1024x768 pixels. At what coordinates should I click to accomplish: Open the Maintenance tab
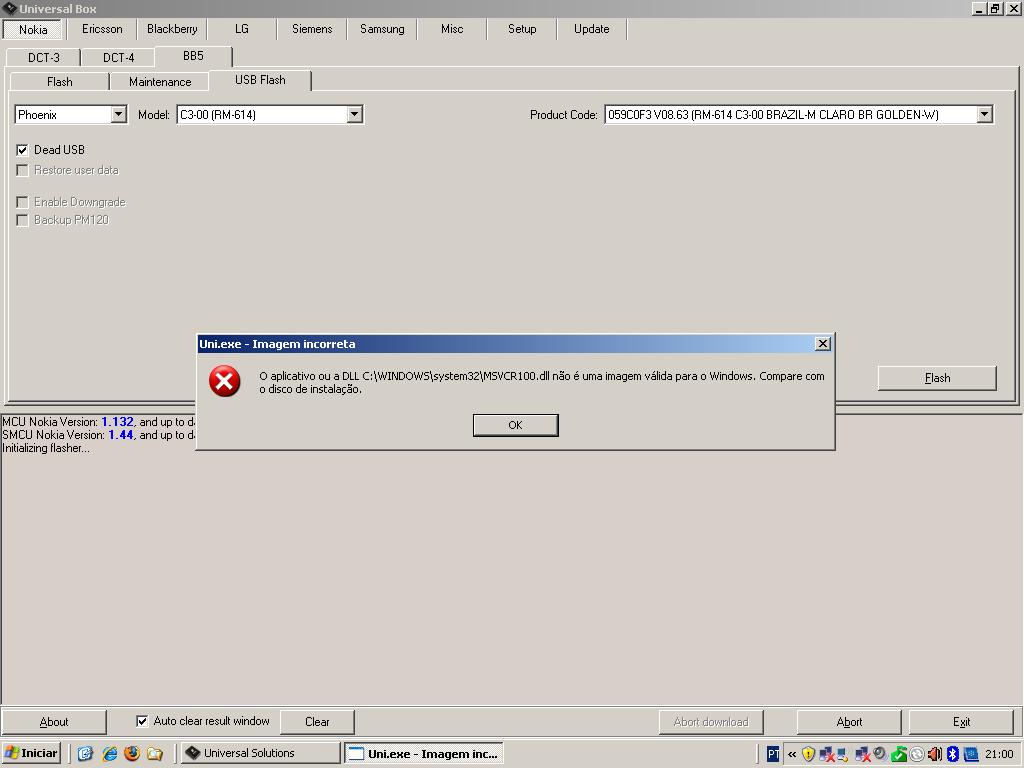click(160, 82)
